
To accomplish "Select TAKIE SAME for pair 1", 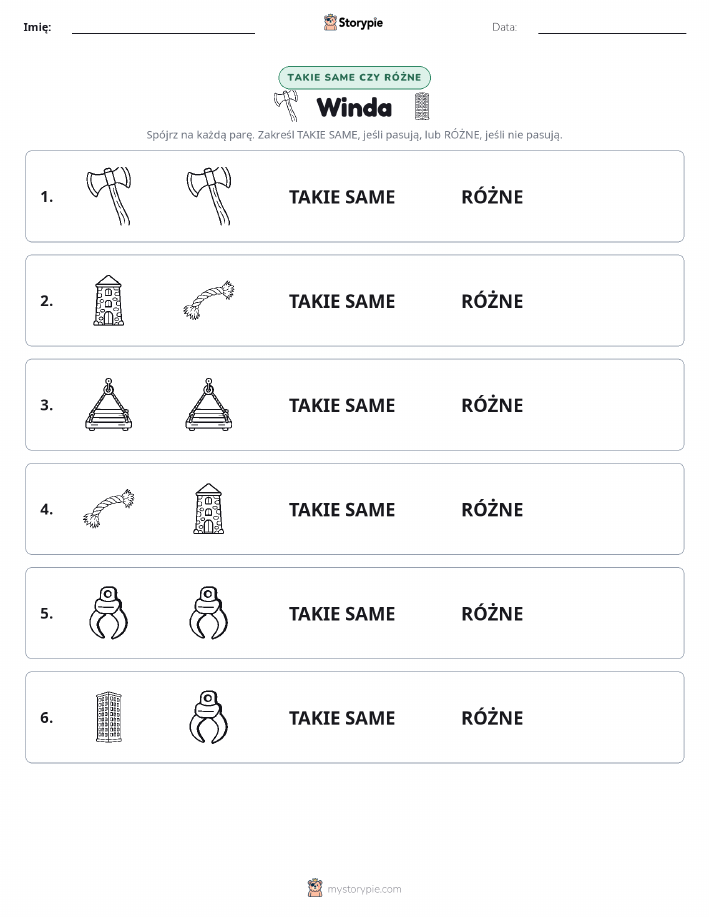I will pos(342,197).
